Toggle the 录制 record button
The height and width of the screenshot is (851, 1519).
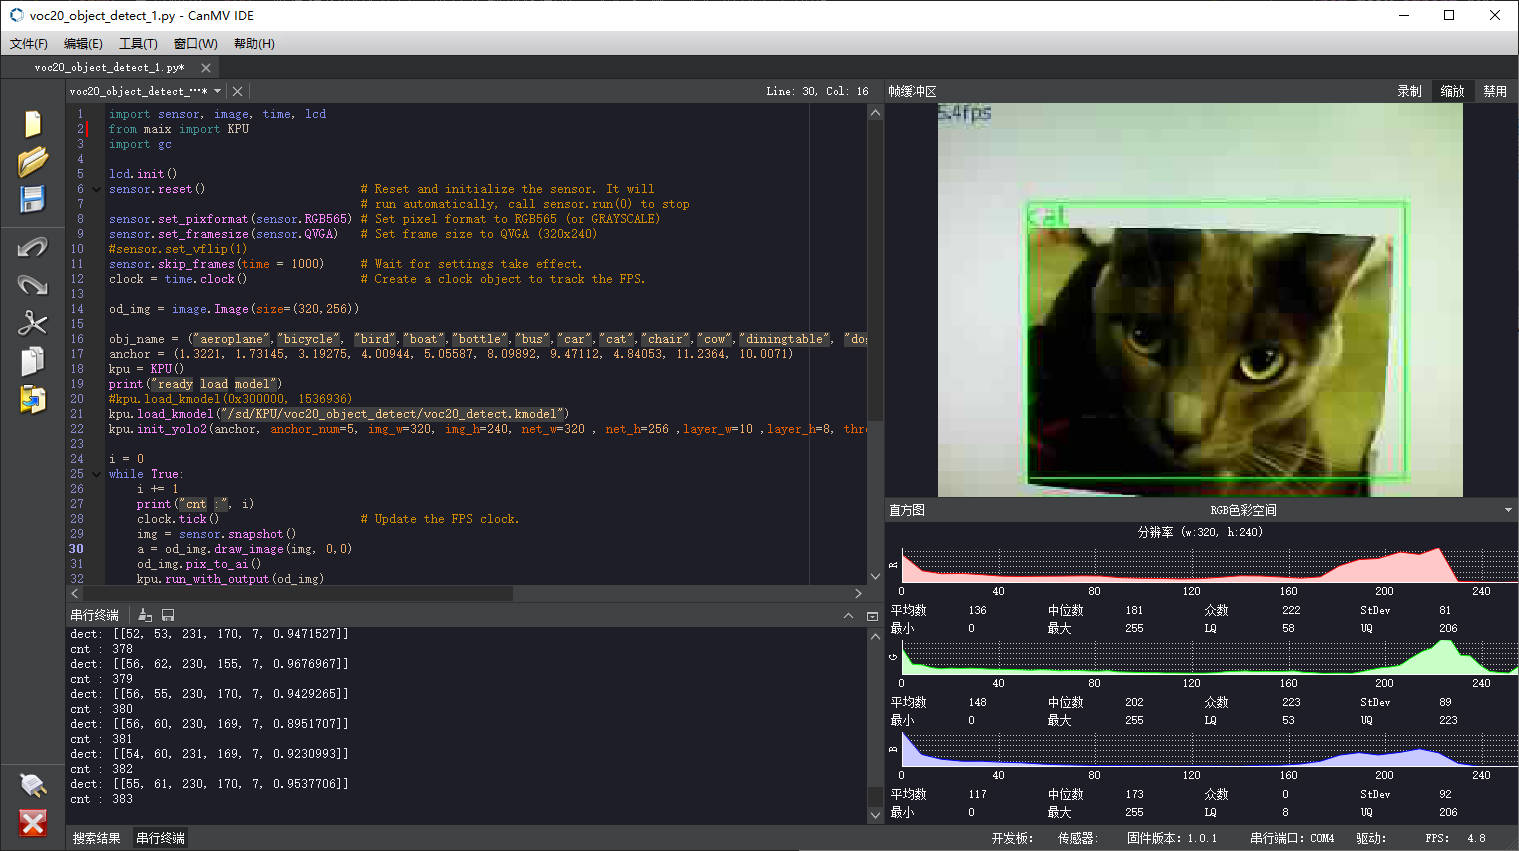(1409, 91)
